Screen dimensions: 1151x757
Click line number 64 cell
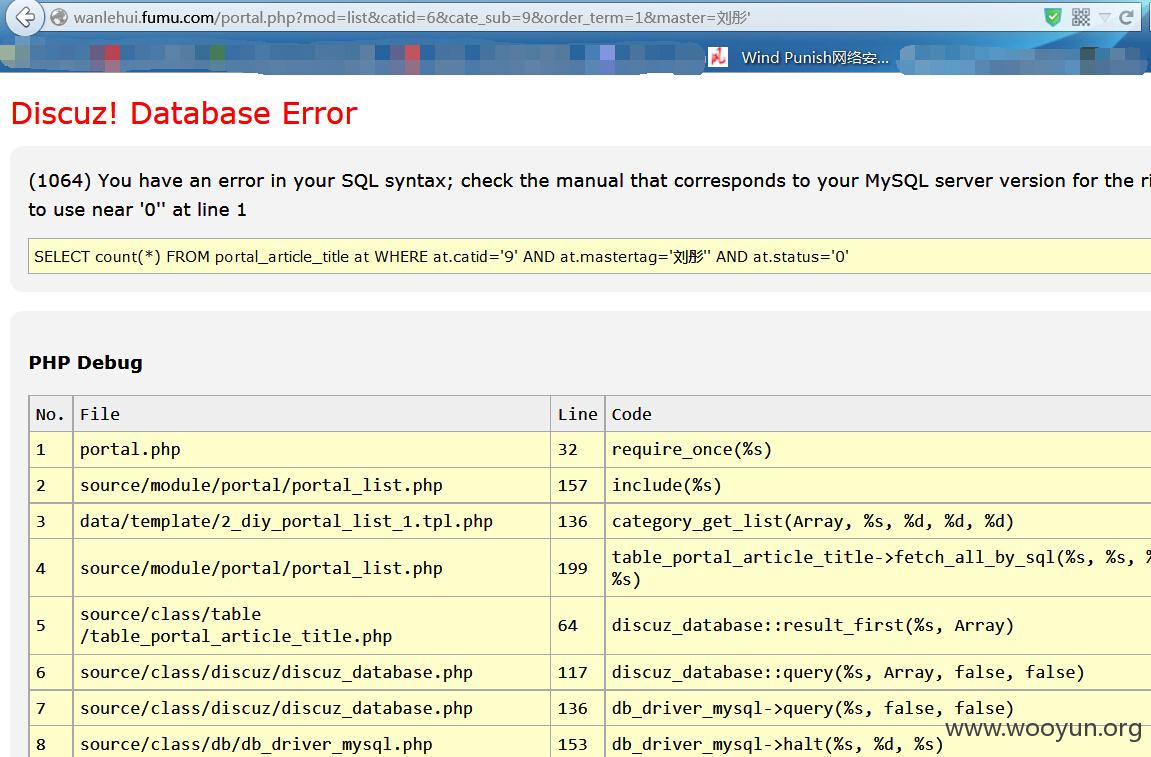(x=577, y=626)
